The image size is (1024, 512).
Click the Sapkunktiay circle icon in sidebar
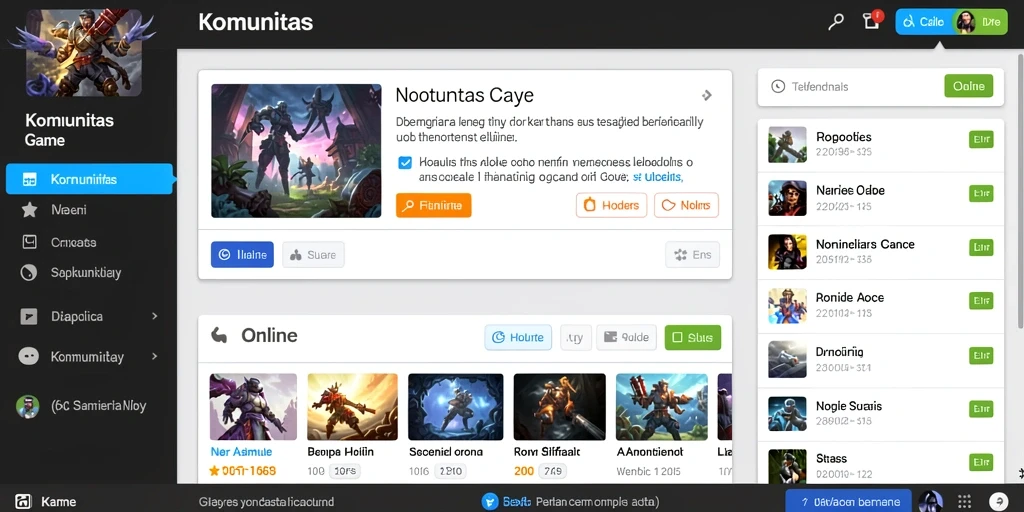(x=29, y=273)
